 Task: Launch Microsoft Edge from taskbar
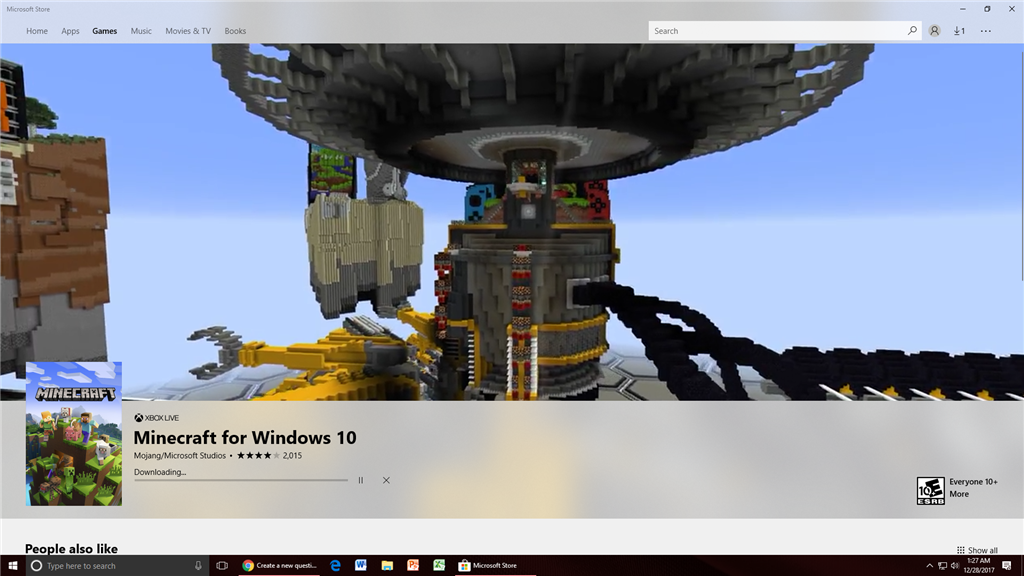[335, 566]
